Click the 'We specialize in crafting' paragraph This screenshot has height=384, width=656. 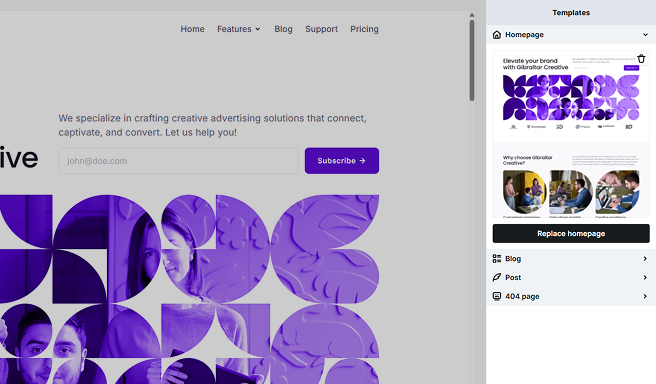click(213, 125)
